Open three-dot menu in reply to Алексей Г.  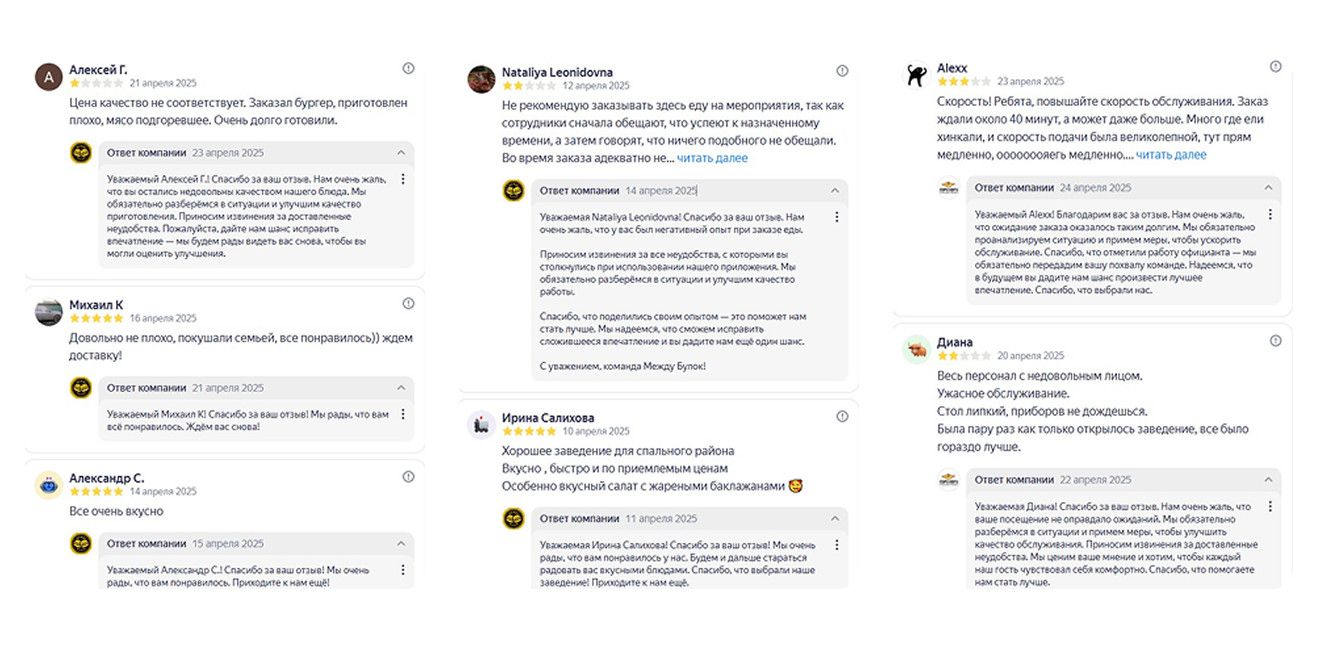point(402,179)
